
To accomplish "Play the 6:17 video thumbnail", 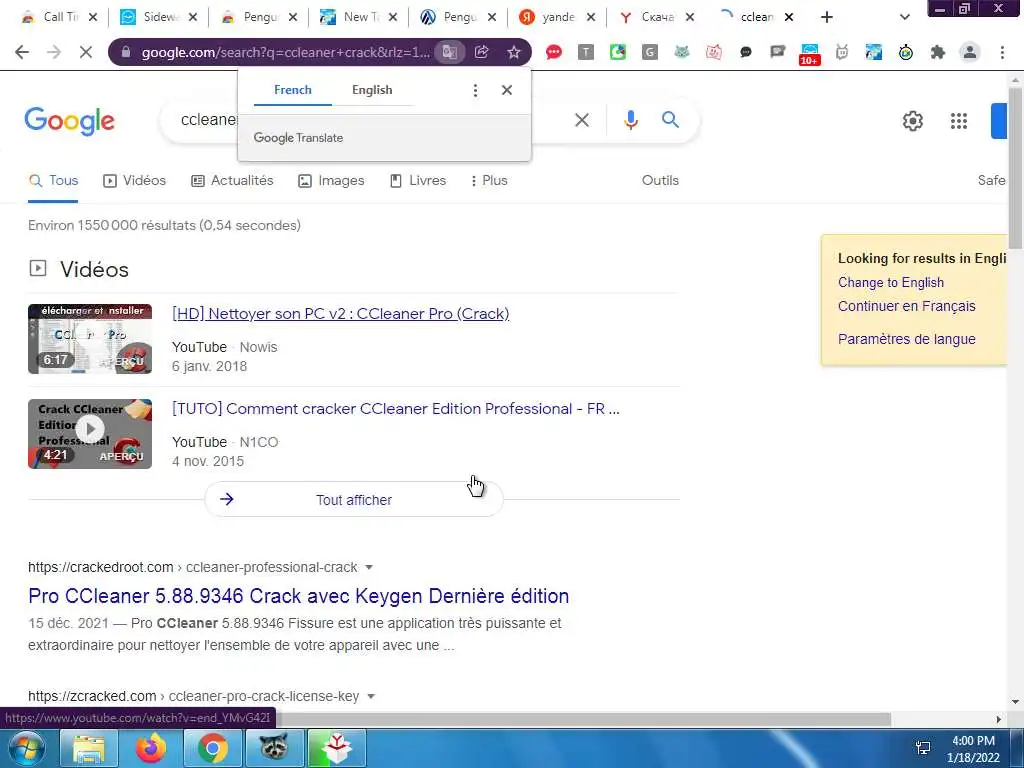I will [89, 339].
